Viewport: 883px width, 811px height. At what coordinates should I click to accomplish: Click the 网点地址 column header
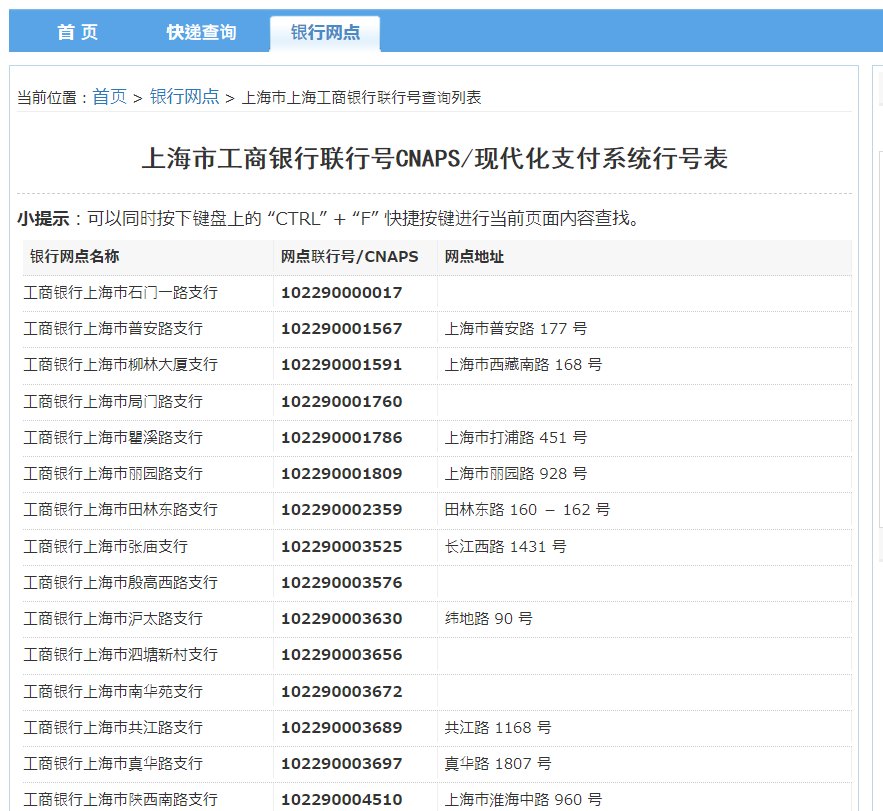coord(471,256)
